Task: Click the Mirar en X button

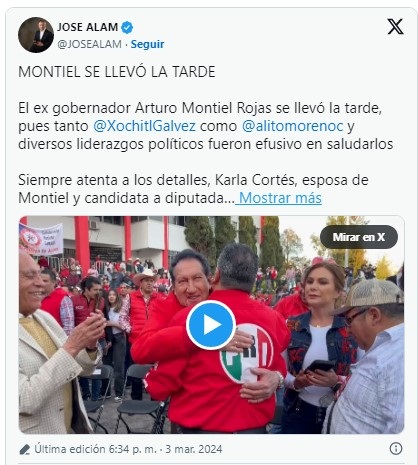Action: coord(359,237)
